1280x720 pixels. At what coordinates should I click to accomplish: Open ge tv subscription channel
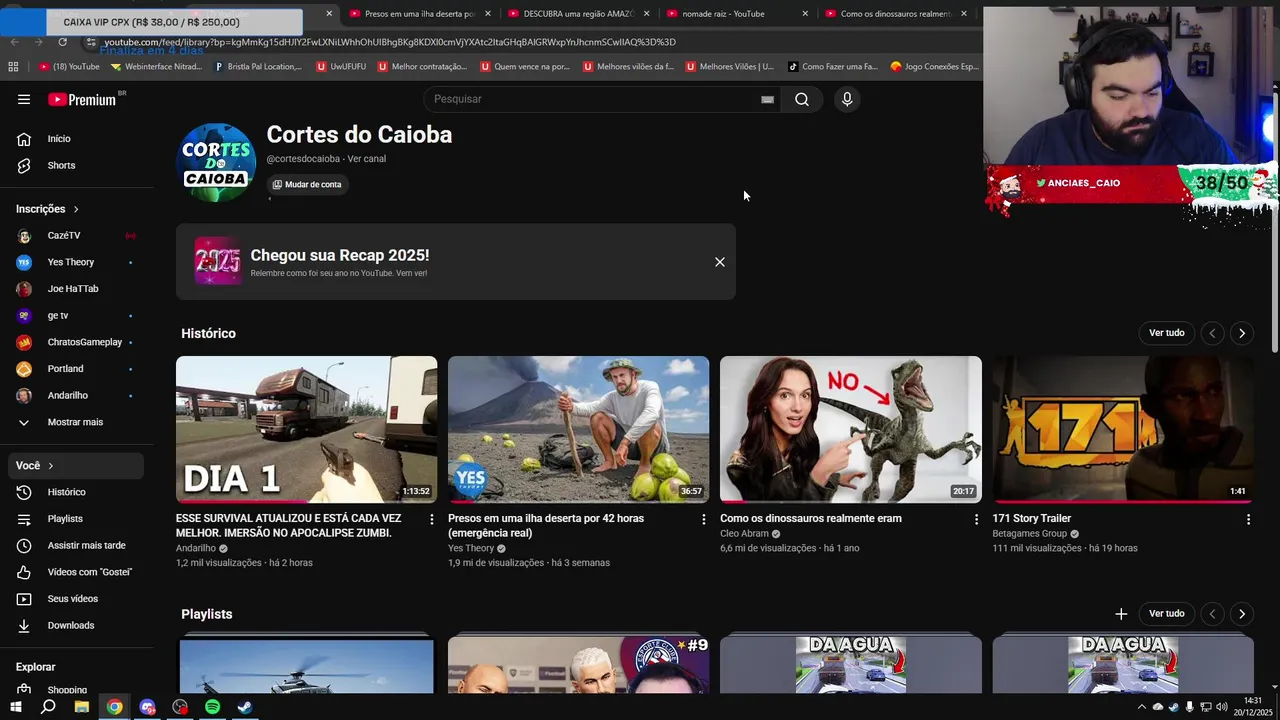point(58,315)
